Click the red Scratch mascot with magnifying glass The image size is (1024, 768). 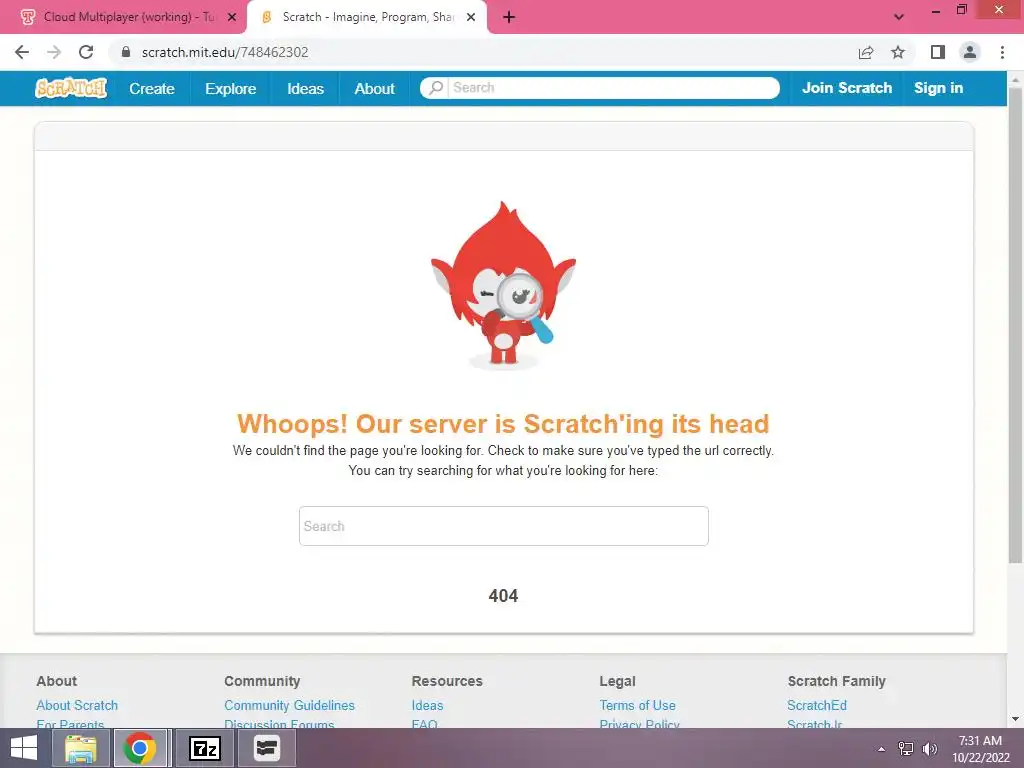[x=504, y=286]
